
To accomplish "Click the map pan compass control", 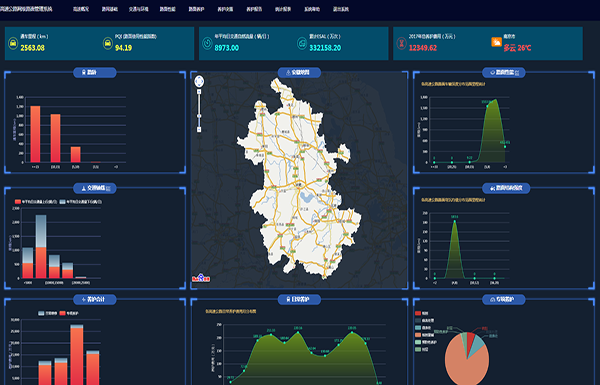I will click(199, 81).
